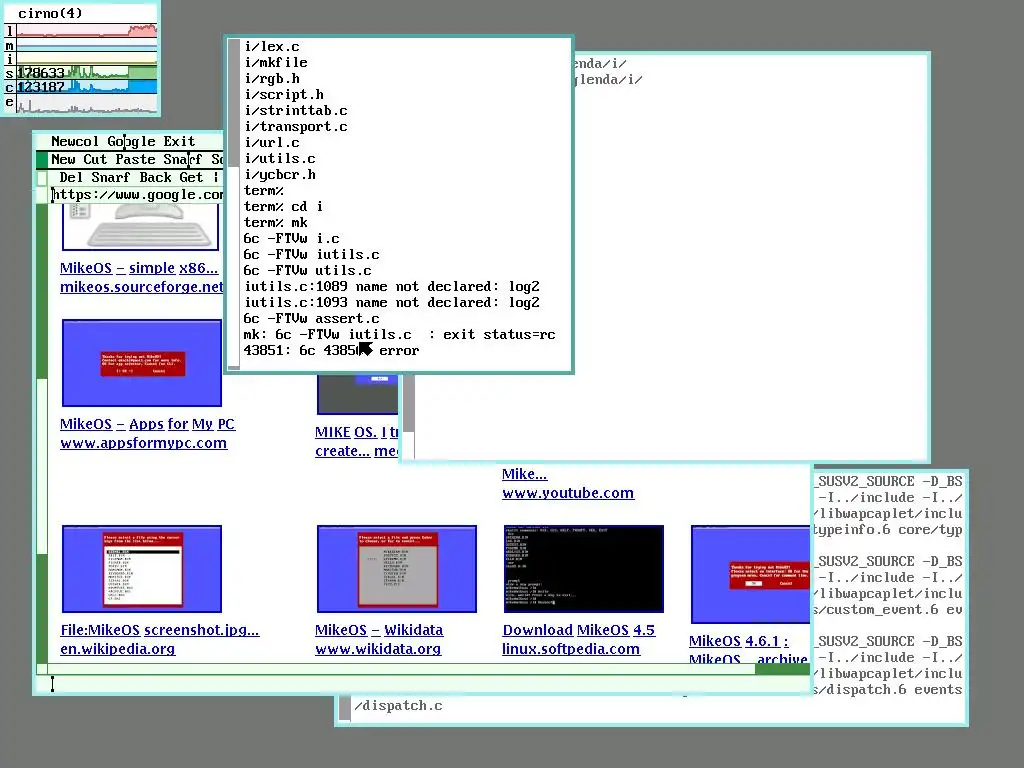The height and width of the screenshot is (768, 1024).
Task: Click thumbnail above 'MikeOS 4.6.1 :'
Action: click(x=750, y=574)
